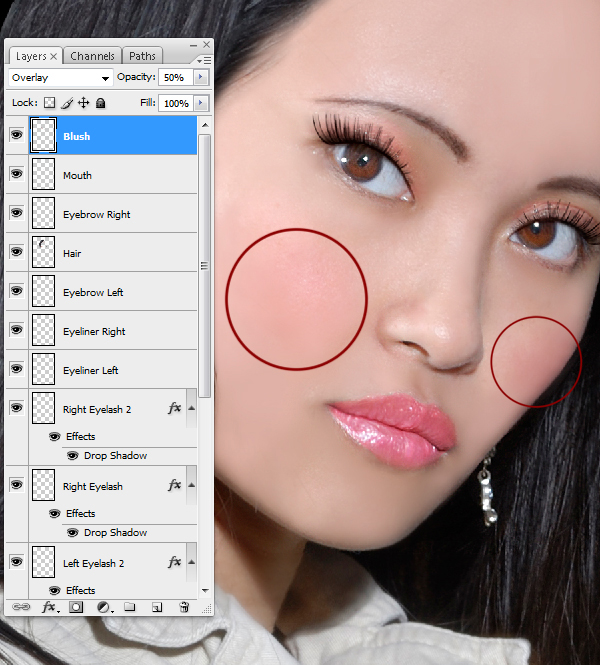Create a new layer

coord(157,607)
